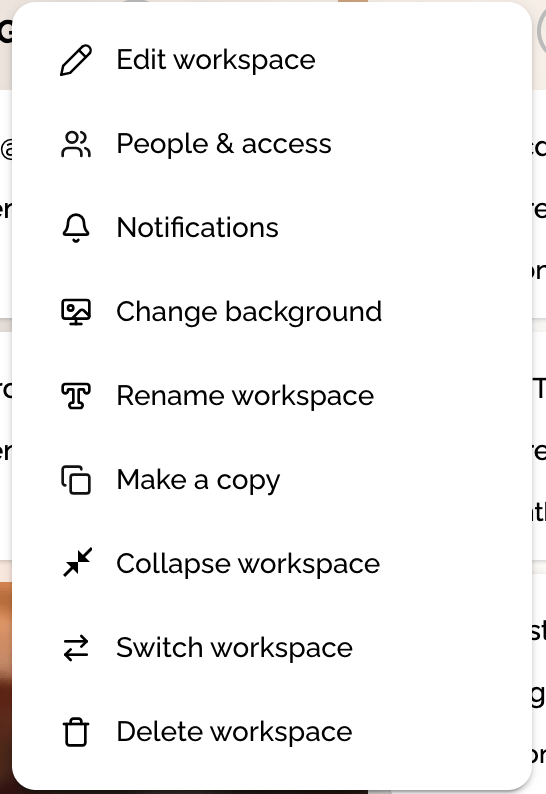Click the bell icon for Notifications
The width and height of the screenshot is (546, 794).
(76, 228)
